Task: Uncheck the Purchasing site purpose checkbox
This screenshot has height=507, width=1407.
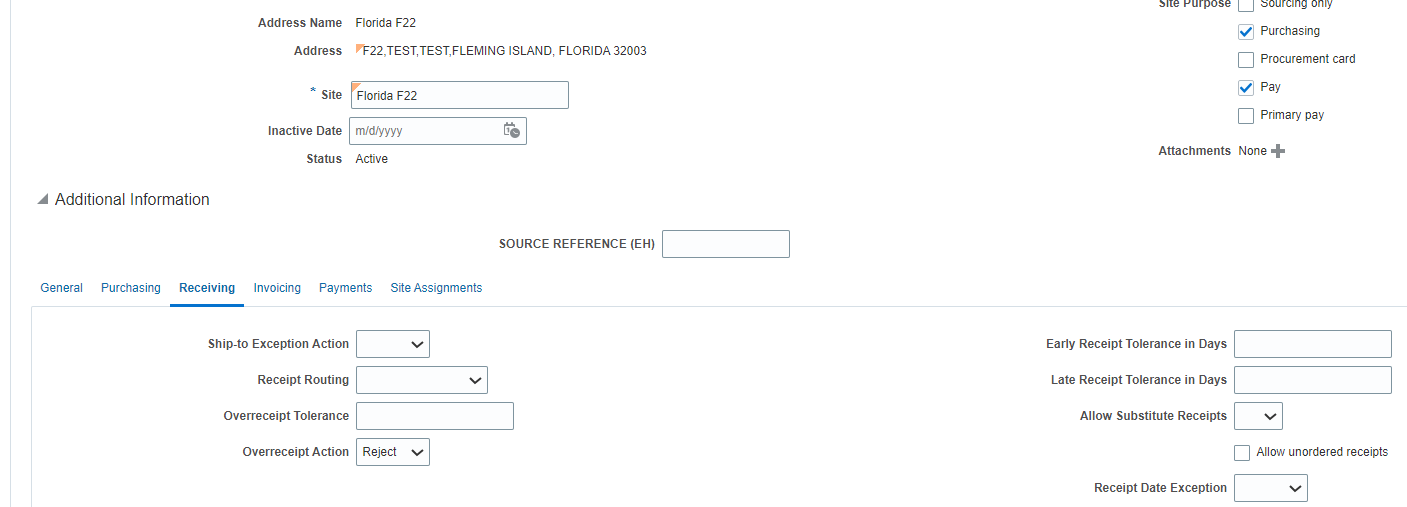Action: (1246, 32)
